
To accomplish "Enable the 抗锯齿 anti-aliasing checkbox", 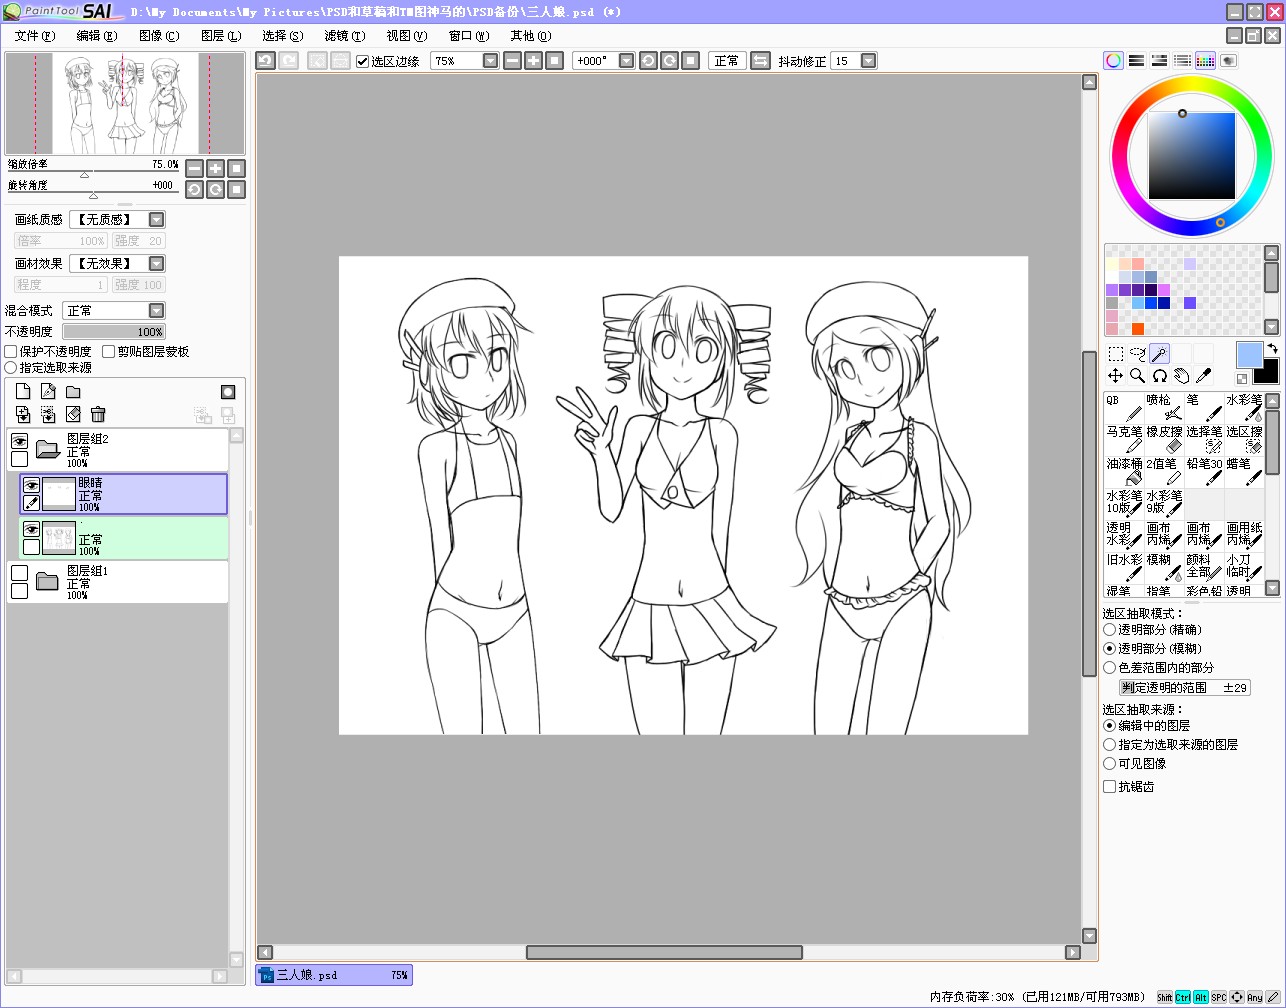I will [x=1109, y=787].
